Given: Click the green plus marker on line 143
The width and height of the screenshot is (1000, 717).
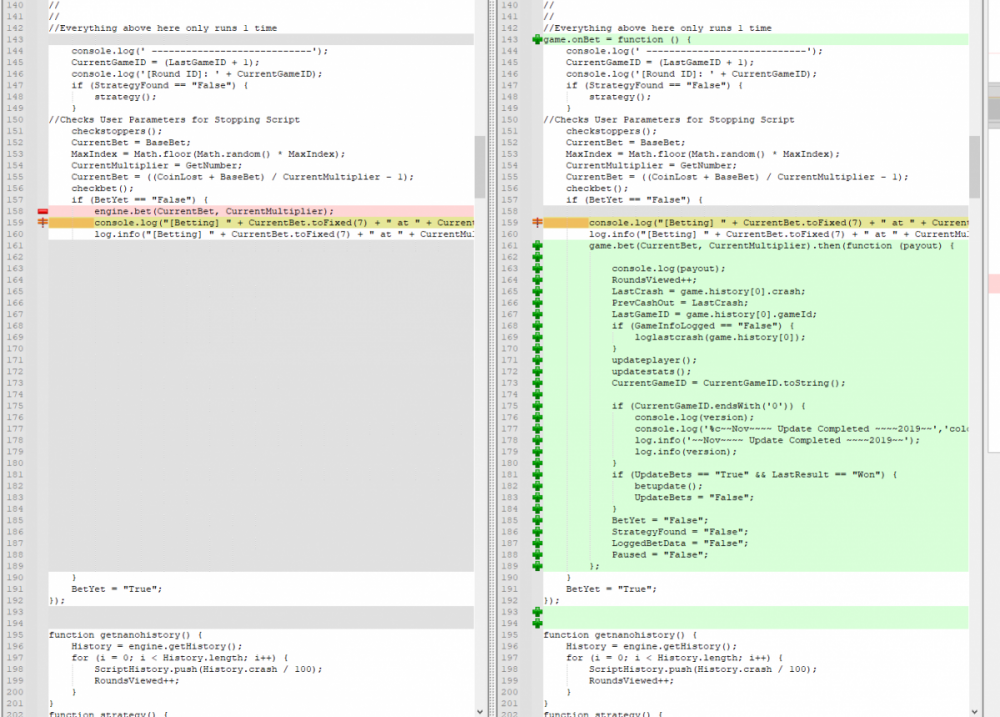Looking at the screenshot, I should tap(538, 39).
